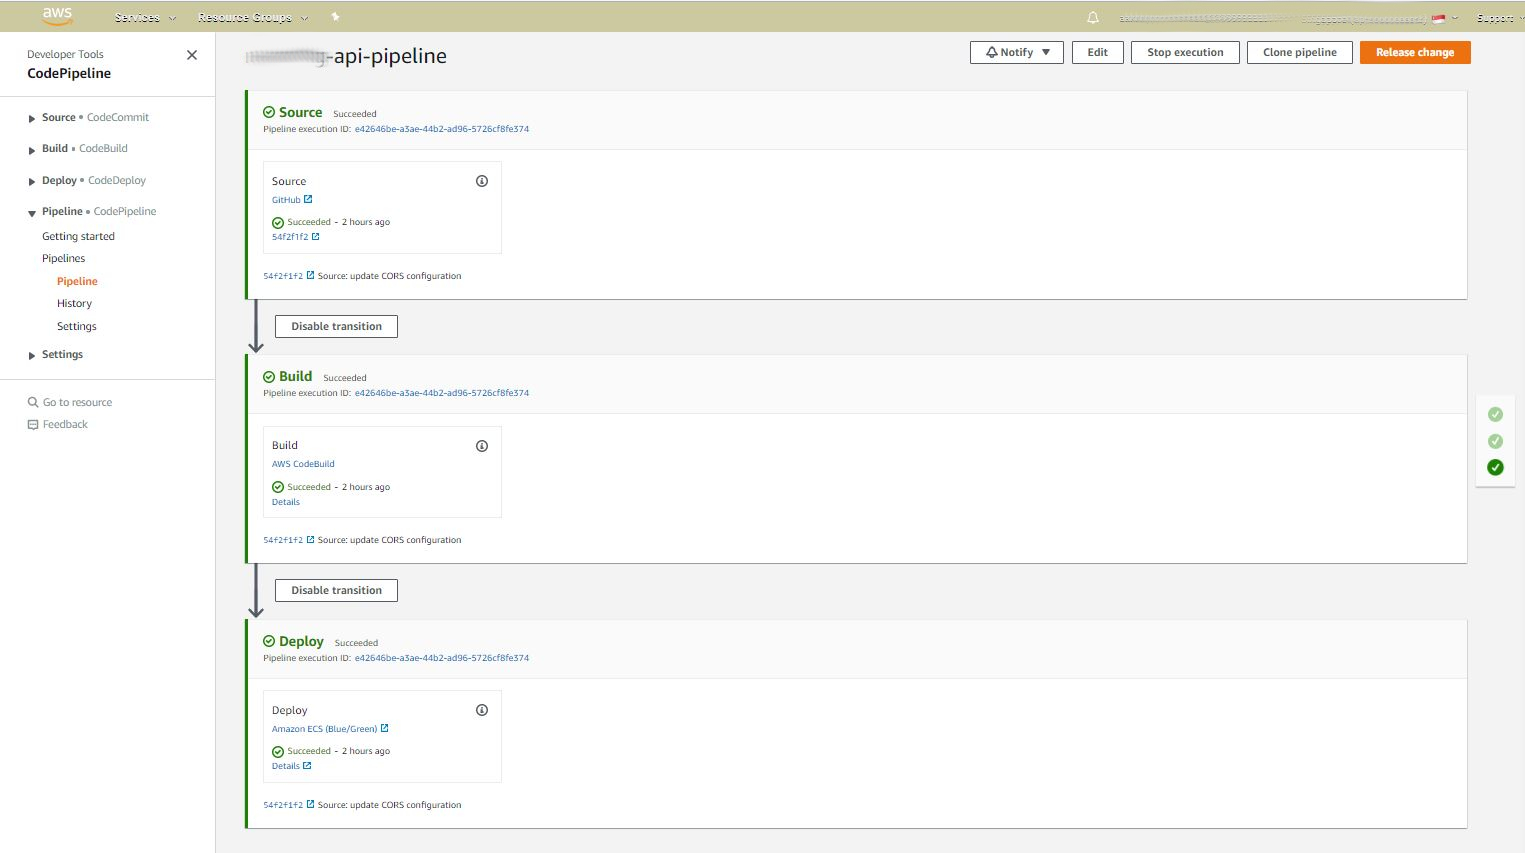The height and width of the screenshot is (853, 1525).
Task: Jump to Build stage via second side checkmark
Action: 1495,441
